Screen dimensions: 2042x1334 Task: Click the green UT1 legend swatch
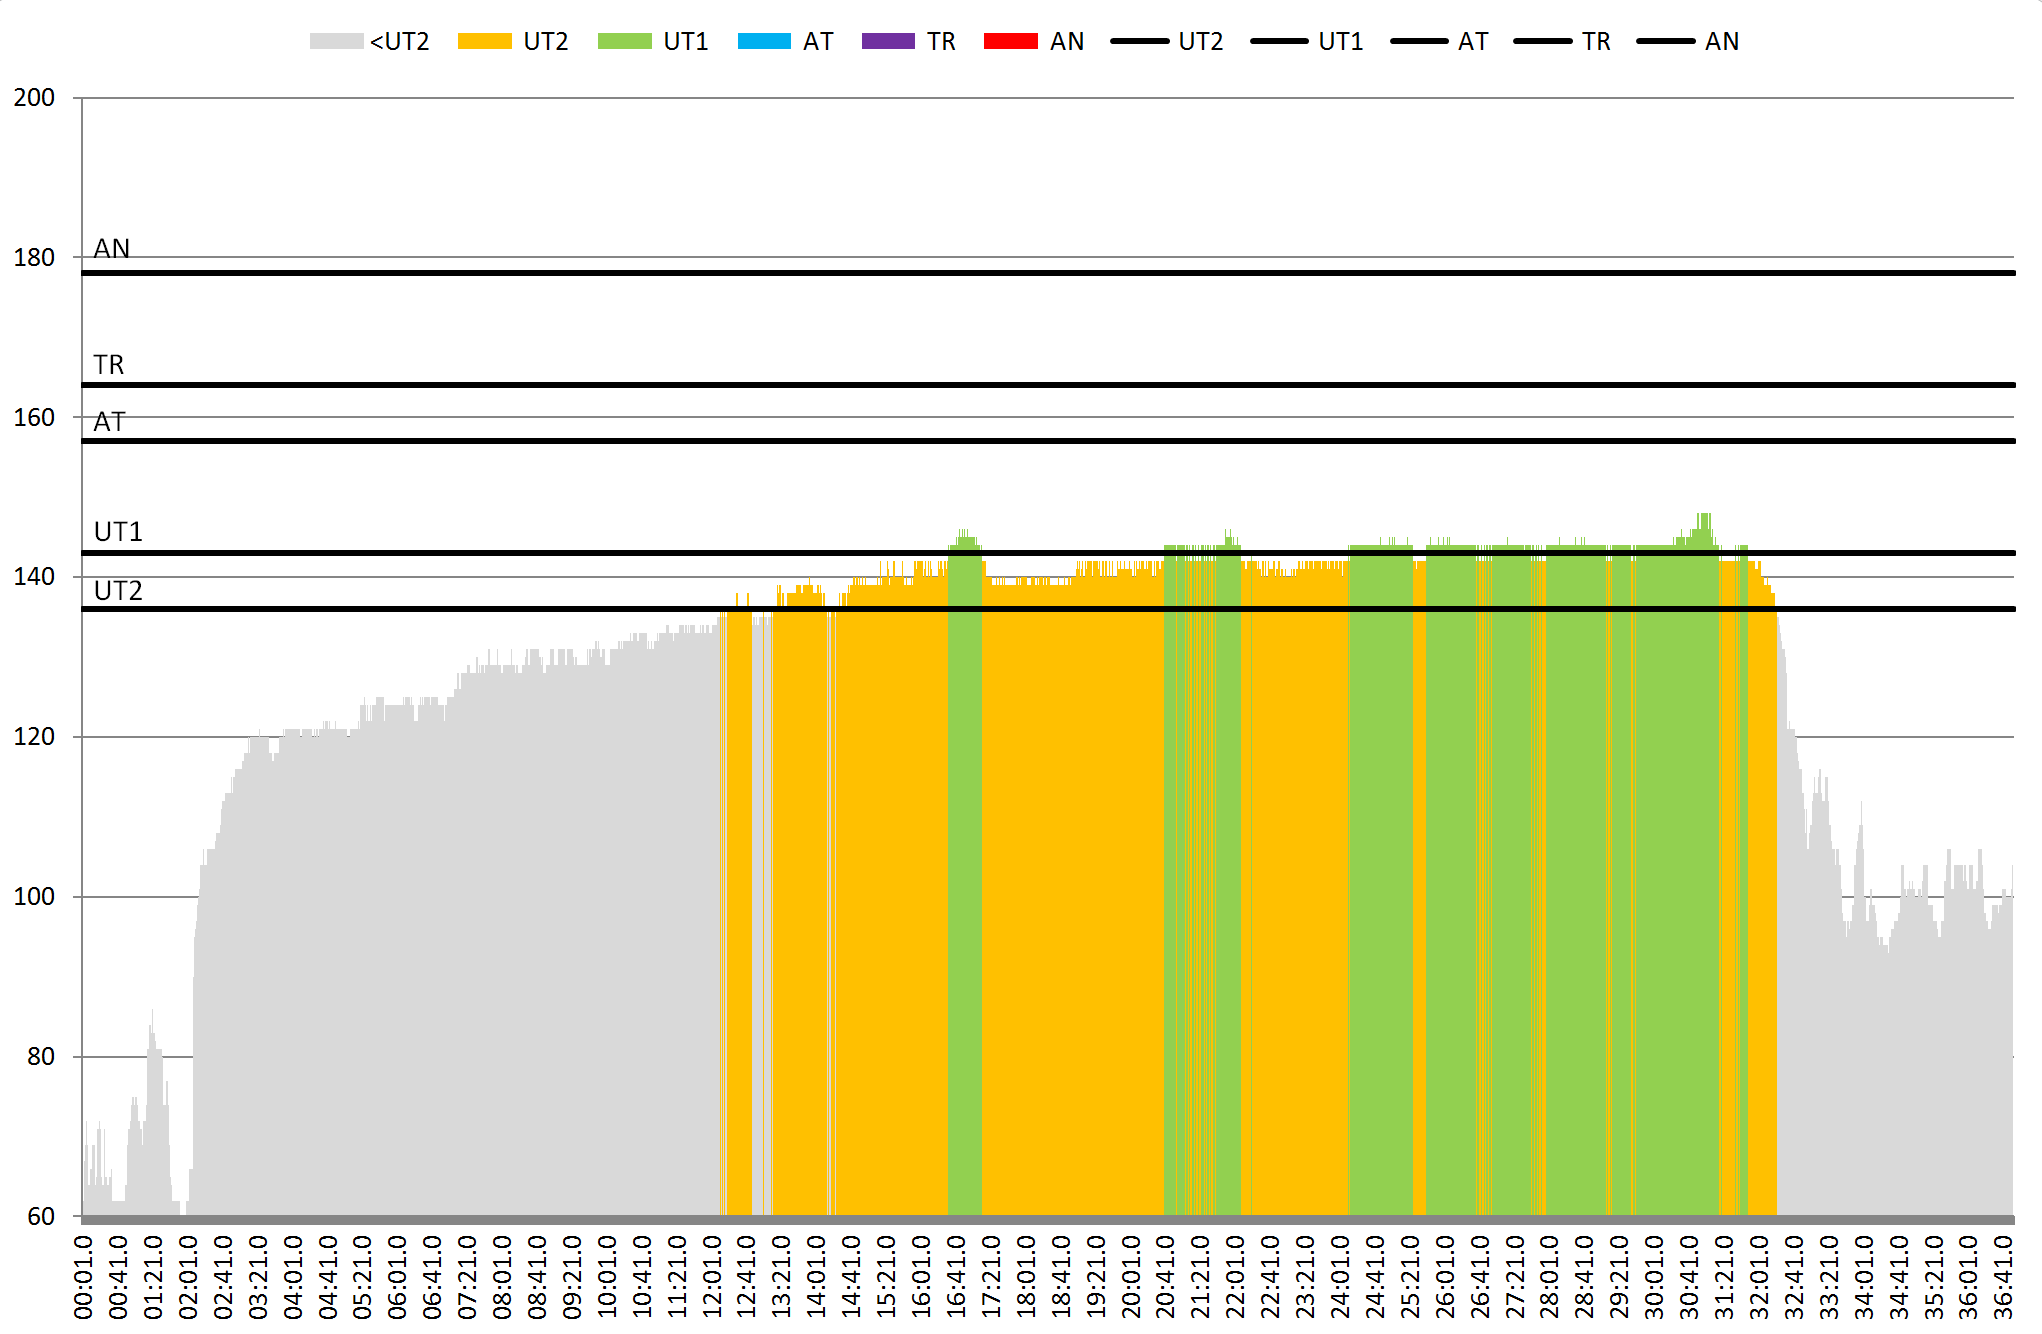coord(624,41)
